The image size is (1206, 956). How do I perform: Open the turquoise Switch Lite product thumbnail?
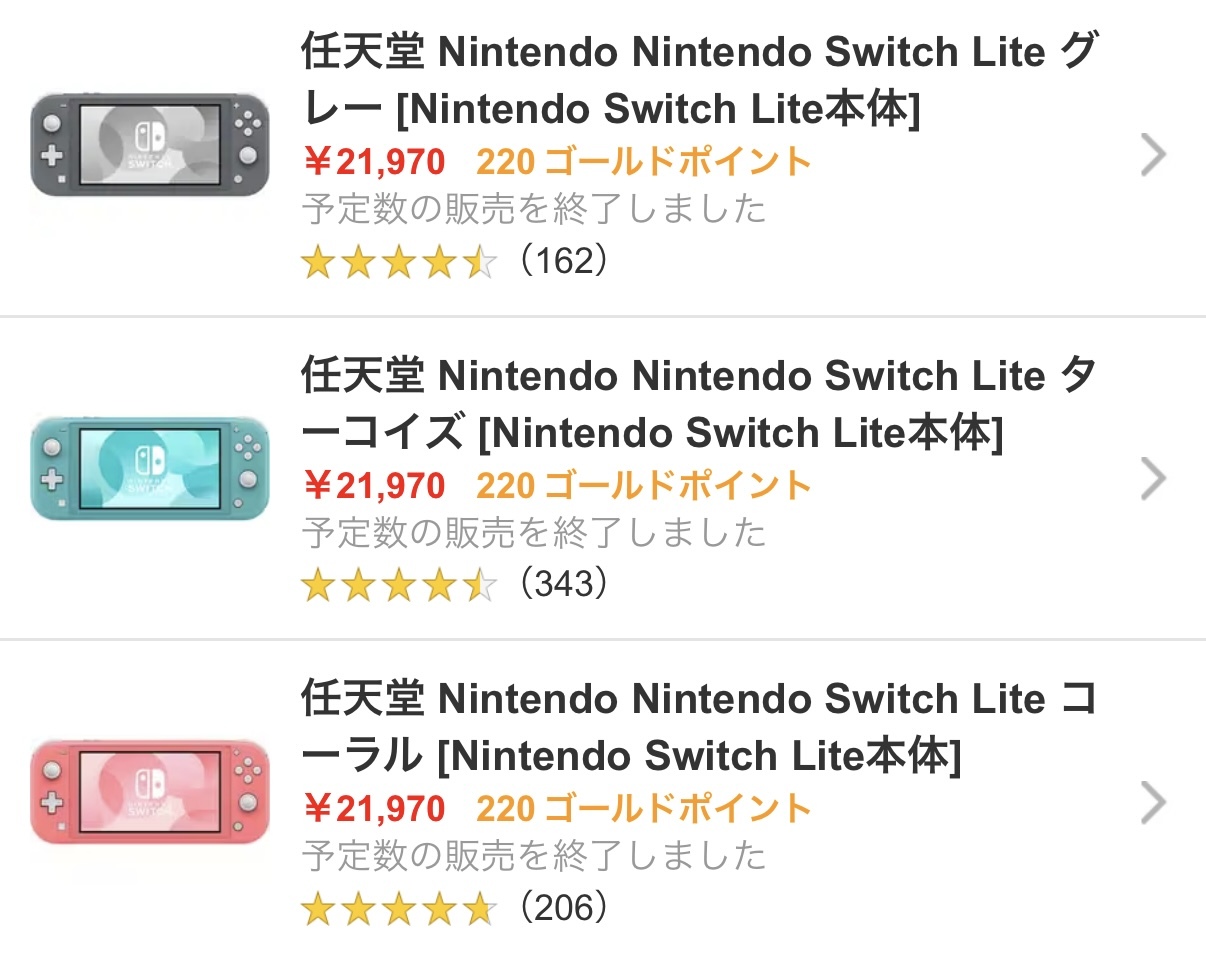[x=150, y=469]
